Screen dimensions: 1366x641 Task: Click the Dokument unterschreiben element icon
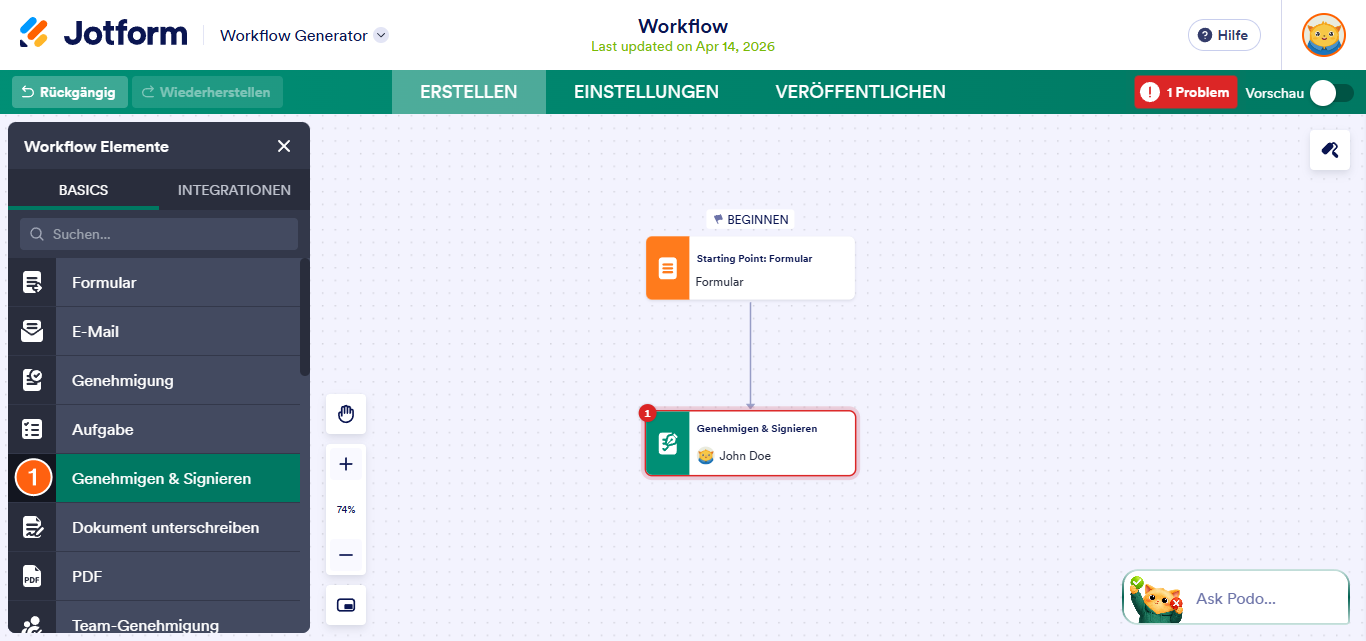32,527
